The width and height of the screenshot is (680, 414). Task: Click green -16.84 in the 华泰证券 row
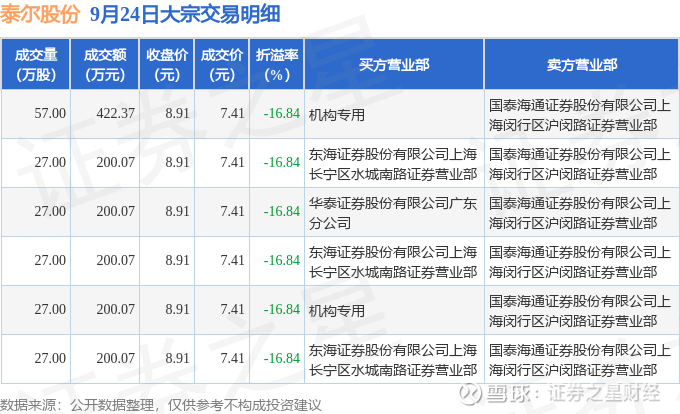pyautogui.click(x=282, y=212)
